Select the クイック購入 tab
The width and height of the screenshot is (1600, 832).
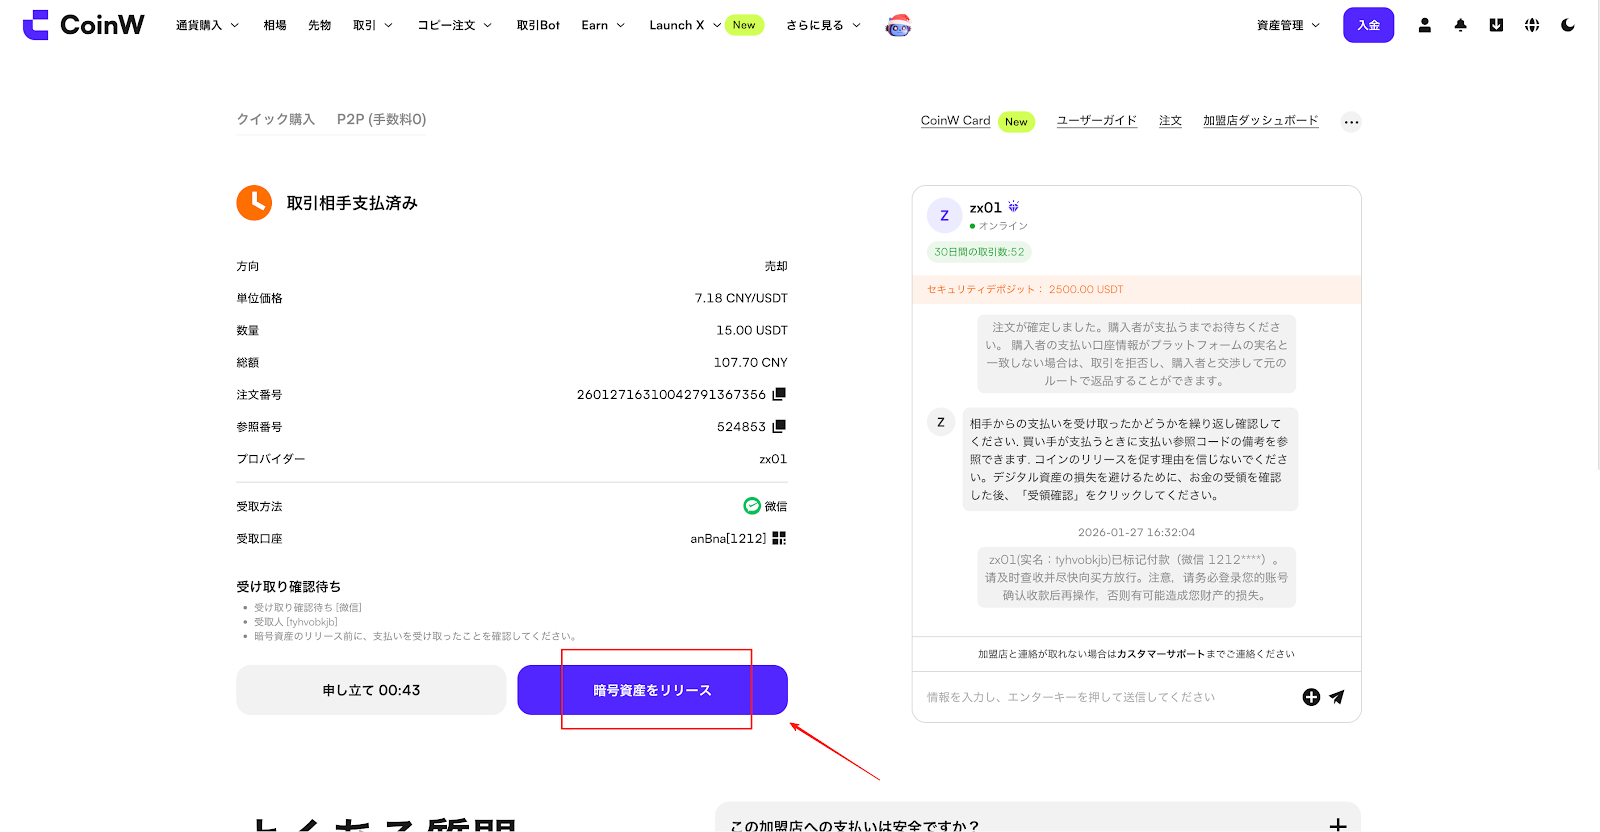[x=275, y=119]
